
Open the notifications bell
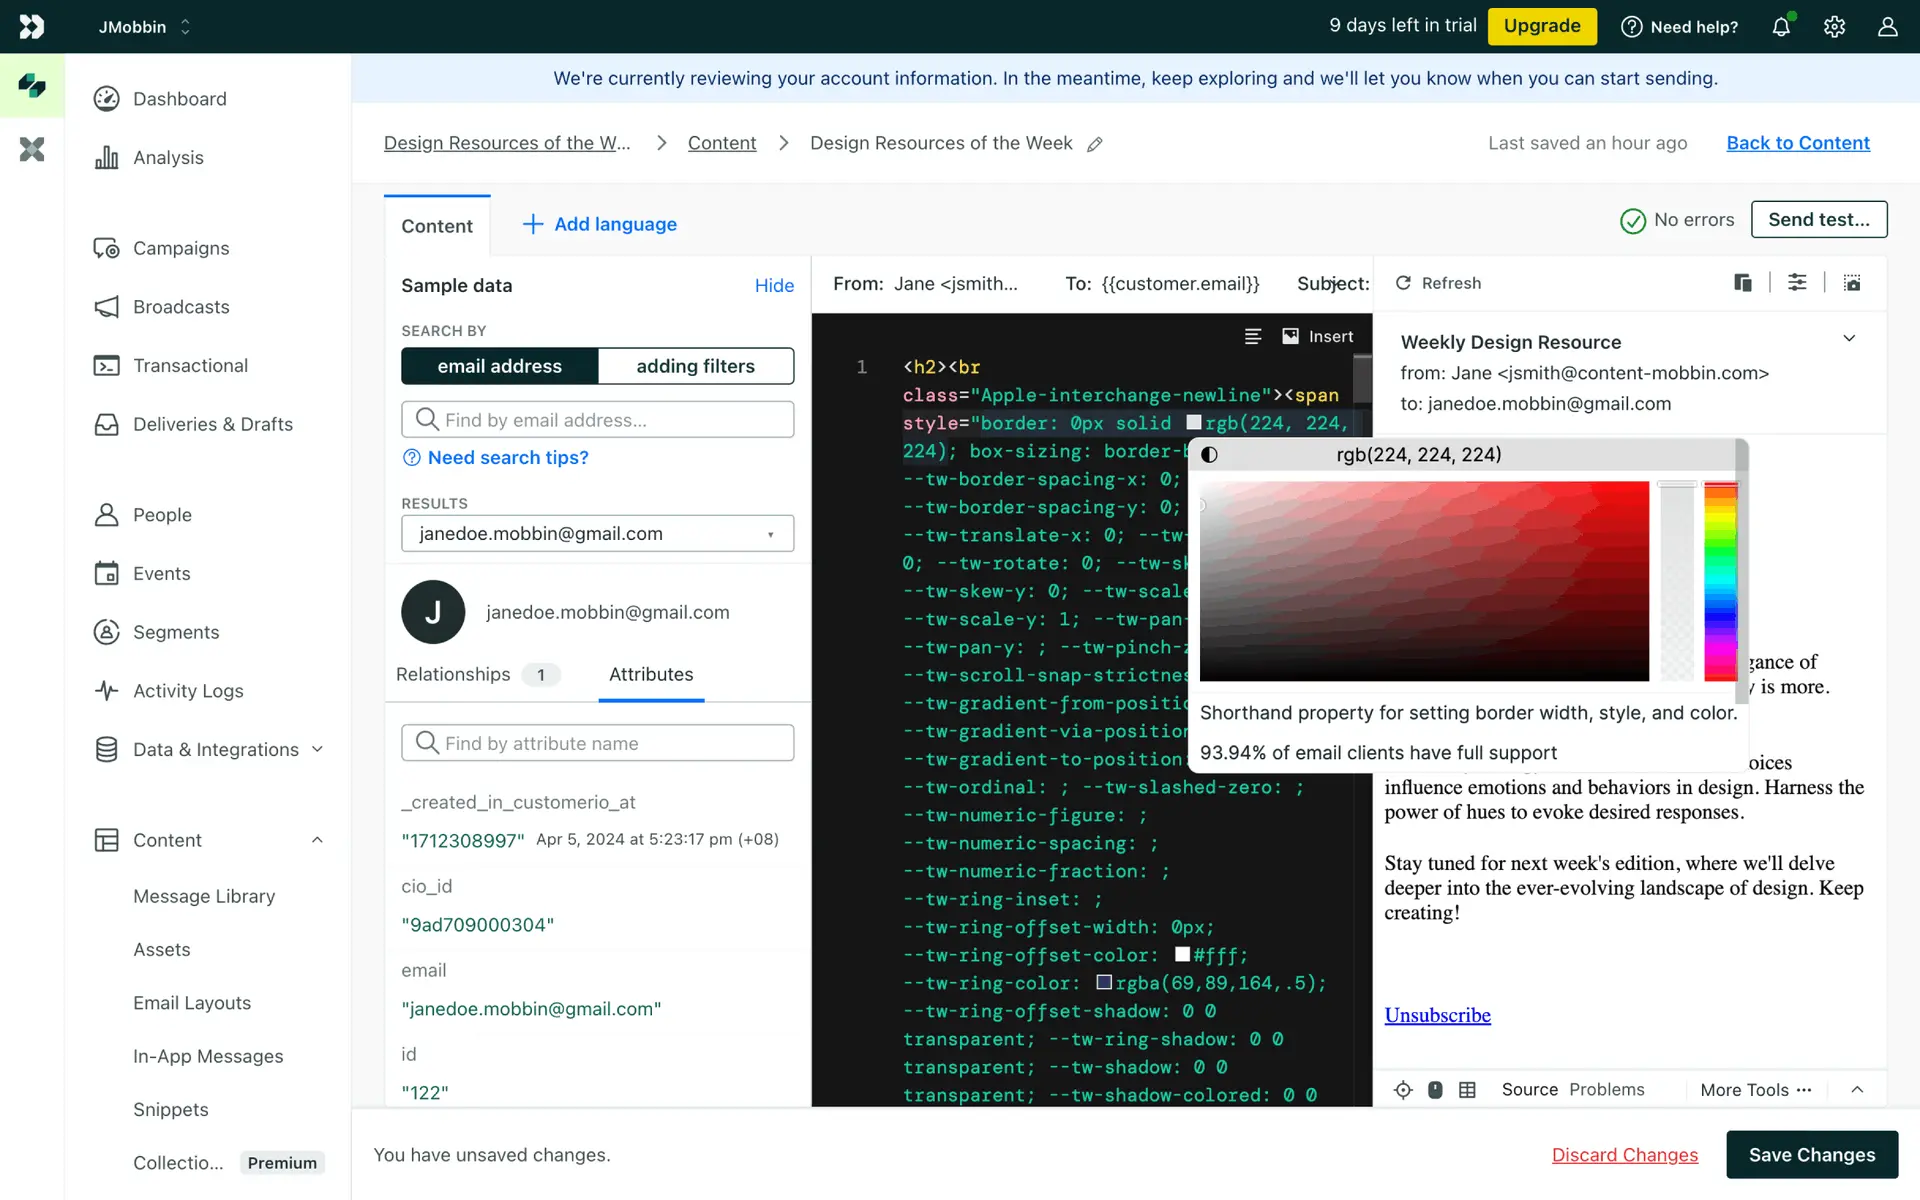(x=1781, y=27)
